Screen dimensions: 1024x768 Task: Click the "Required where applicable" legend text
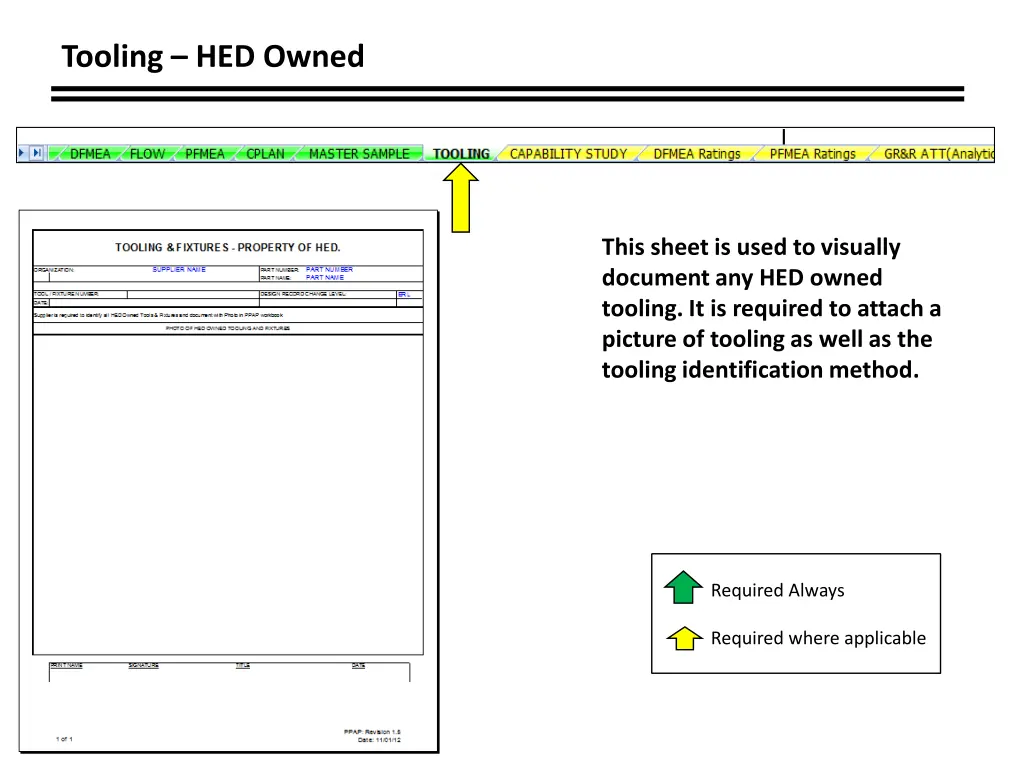click(x=818, y=638)
